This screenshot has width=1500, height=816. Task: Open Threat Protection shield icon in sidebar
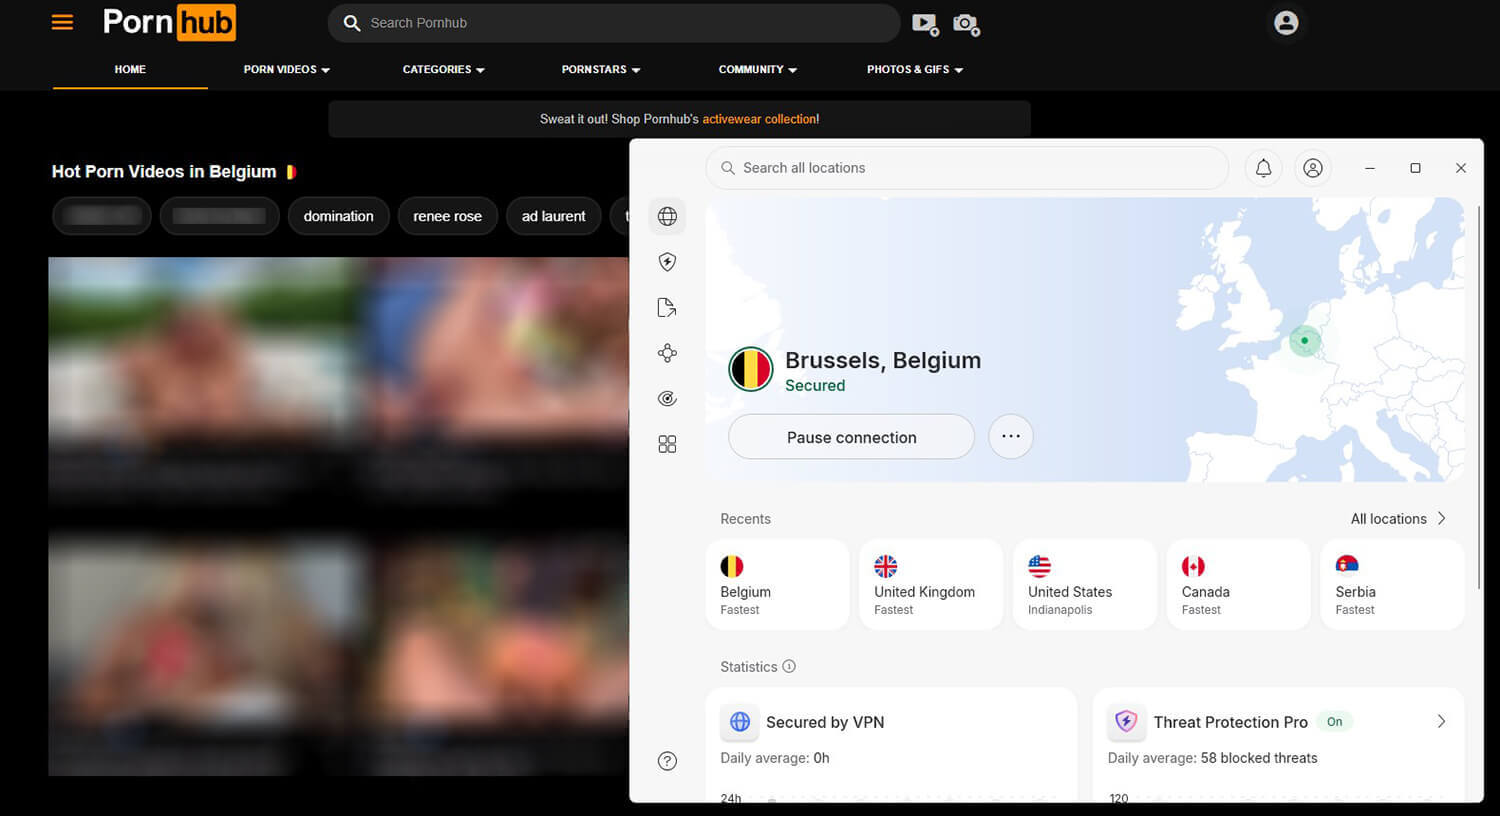[667, 262]
